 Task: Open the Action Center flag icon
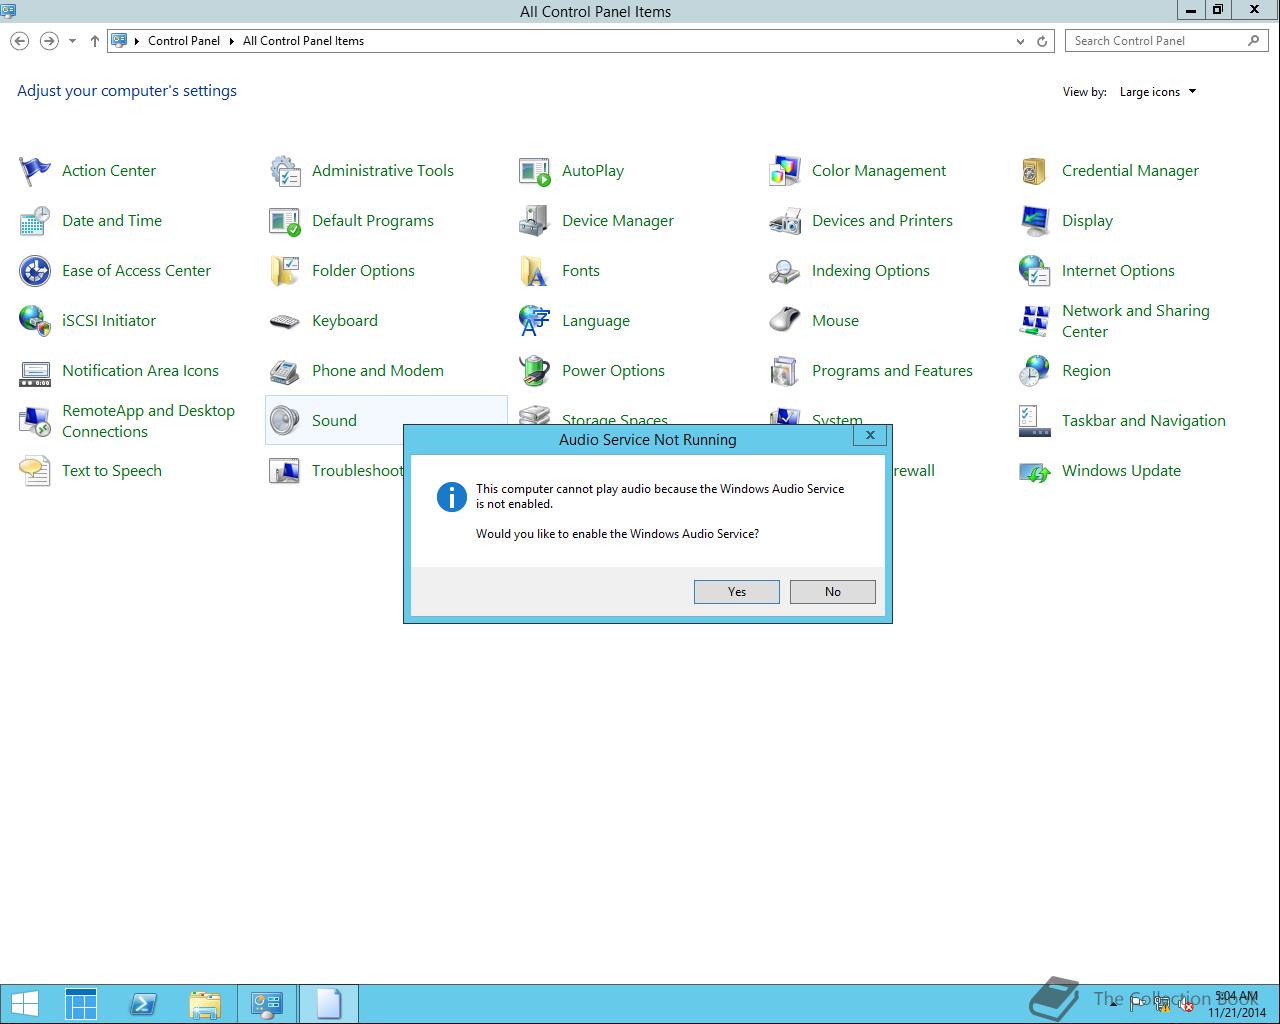(35, 171)
